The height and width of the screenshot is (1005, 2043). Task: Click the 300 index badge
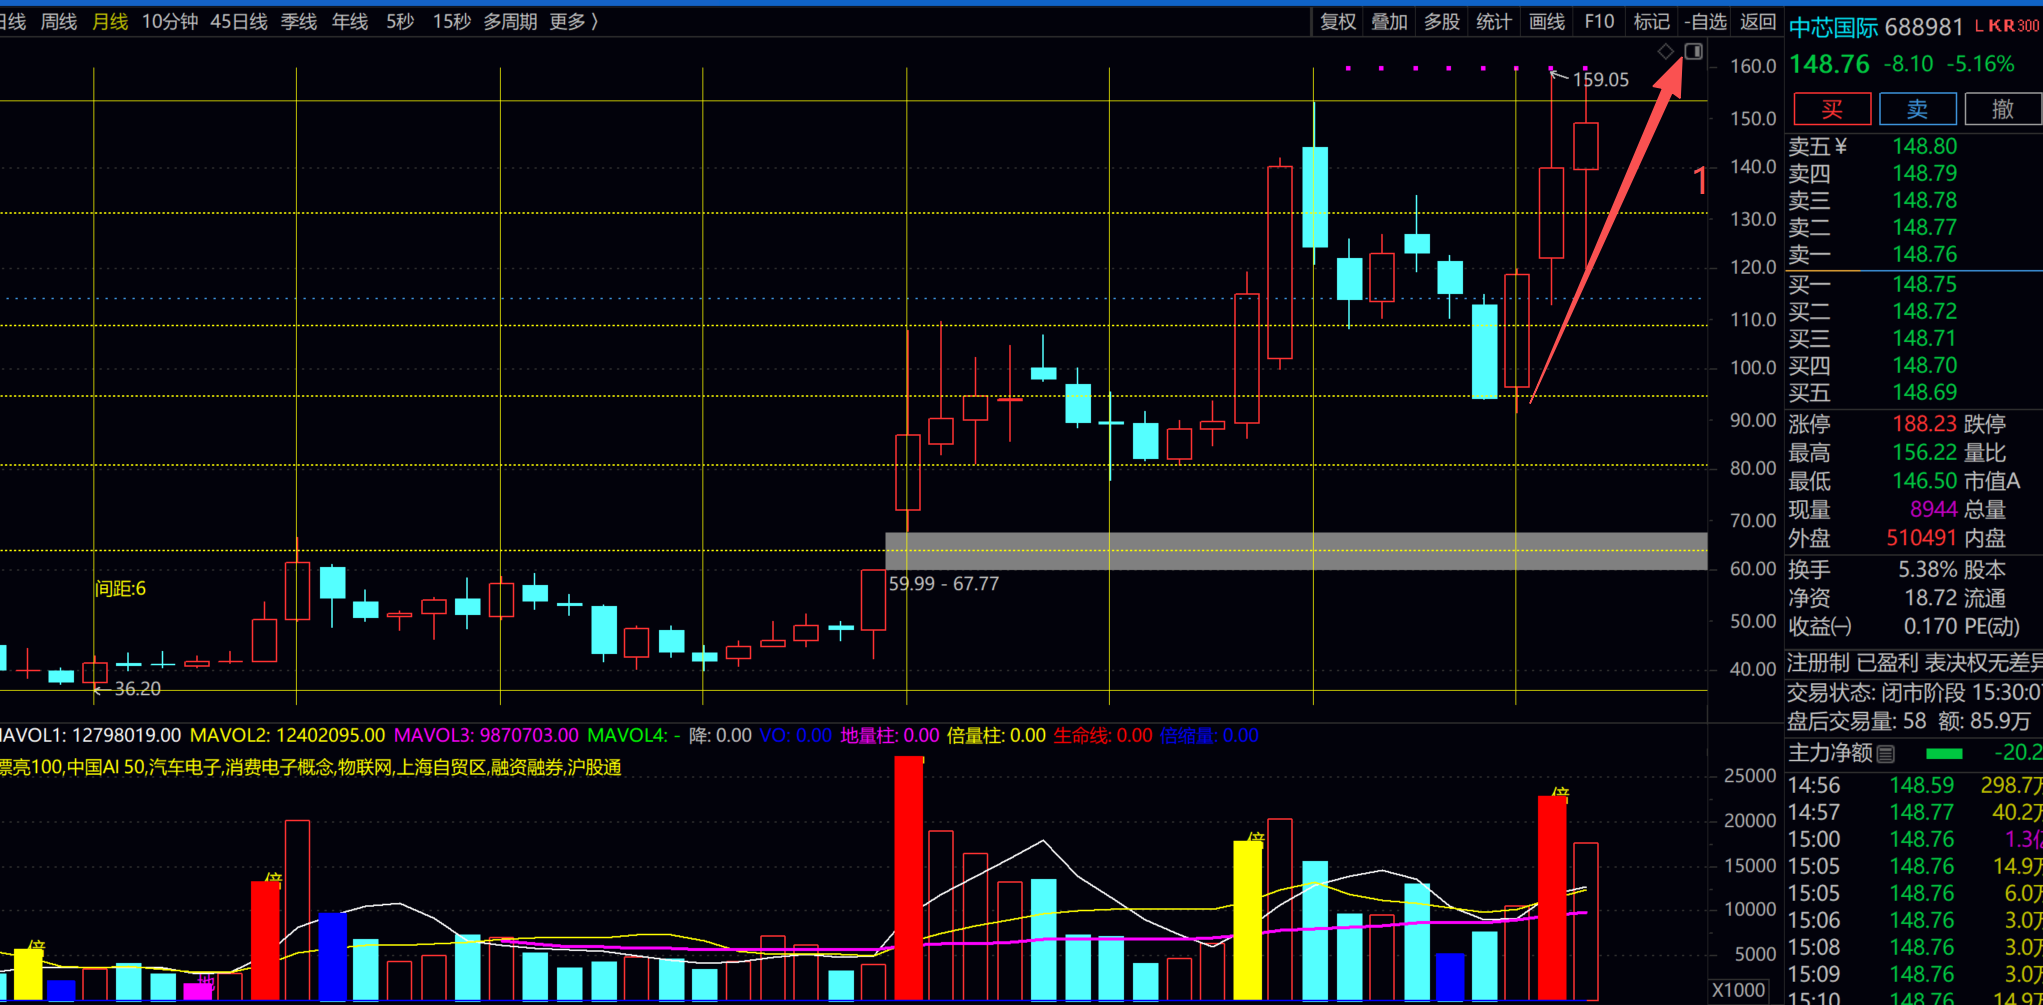tap(2028, 26)
